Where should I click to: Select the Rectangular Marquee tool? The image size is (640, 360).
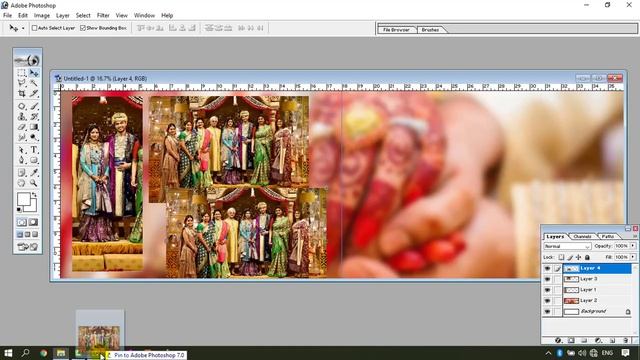click(x=22, y=73)
